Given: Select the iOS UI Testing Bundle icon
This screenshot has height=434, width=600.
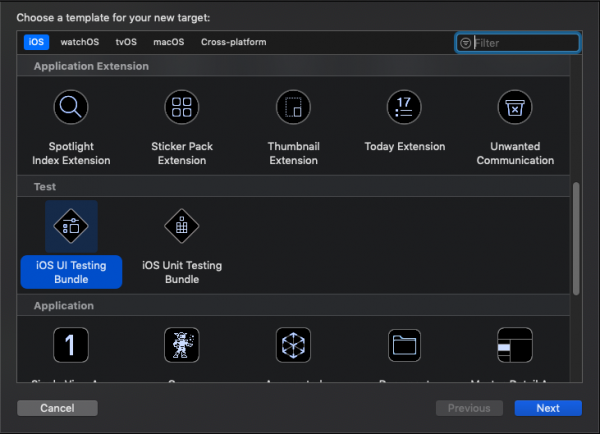Looking at the screenshot, I should click(71, 226).
